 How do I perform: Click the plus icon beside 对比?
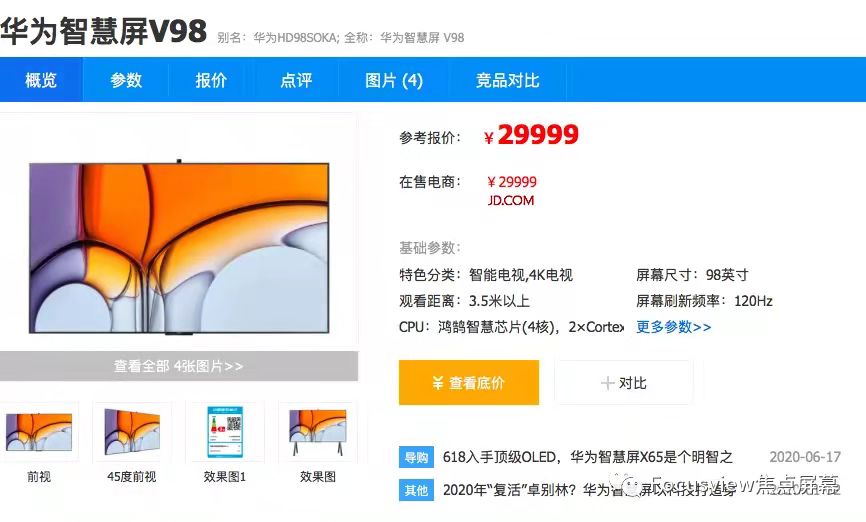pyautogui.click(x=608, y=383)
